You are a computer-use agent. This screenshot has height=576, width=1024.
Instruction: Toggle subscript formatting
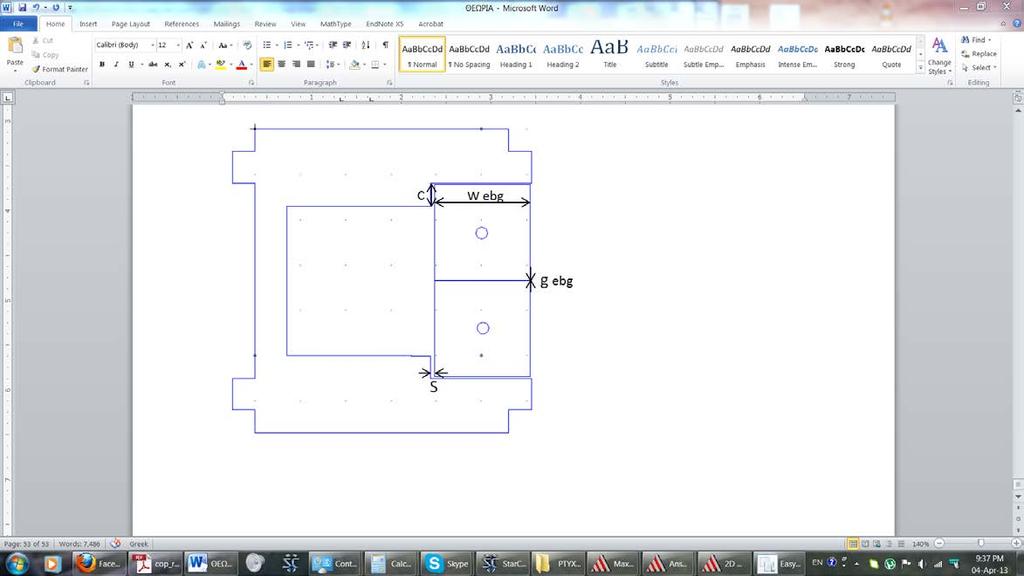coord(167,64)
